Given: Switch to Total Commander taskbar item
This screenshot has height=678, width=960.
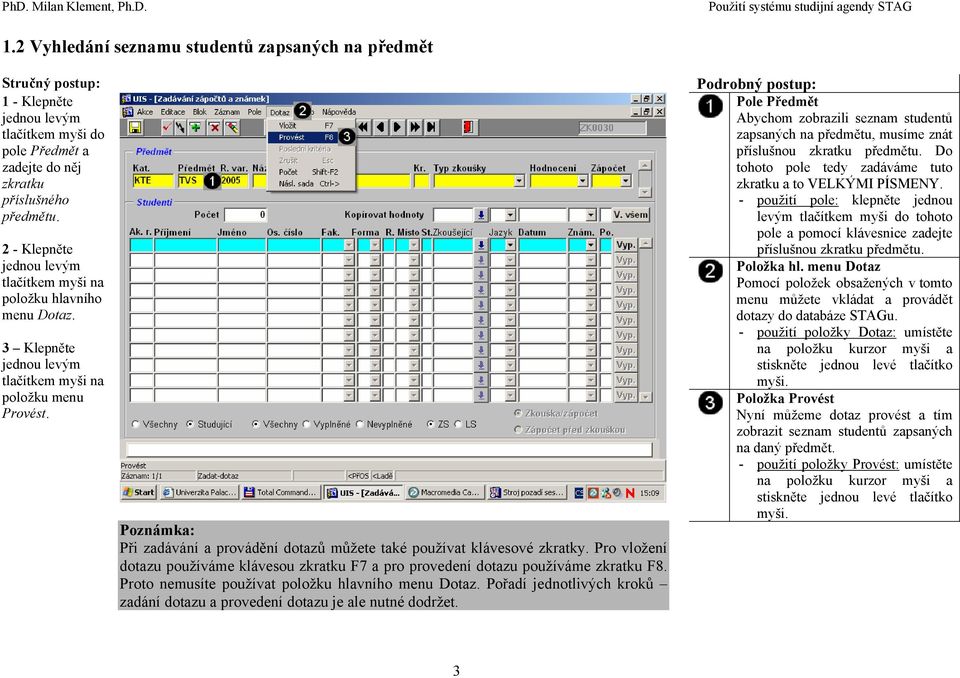Looking at the screenshot, I should coord(280,492).
